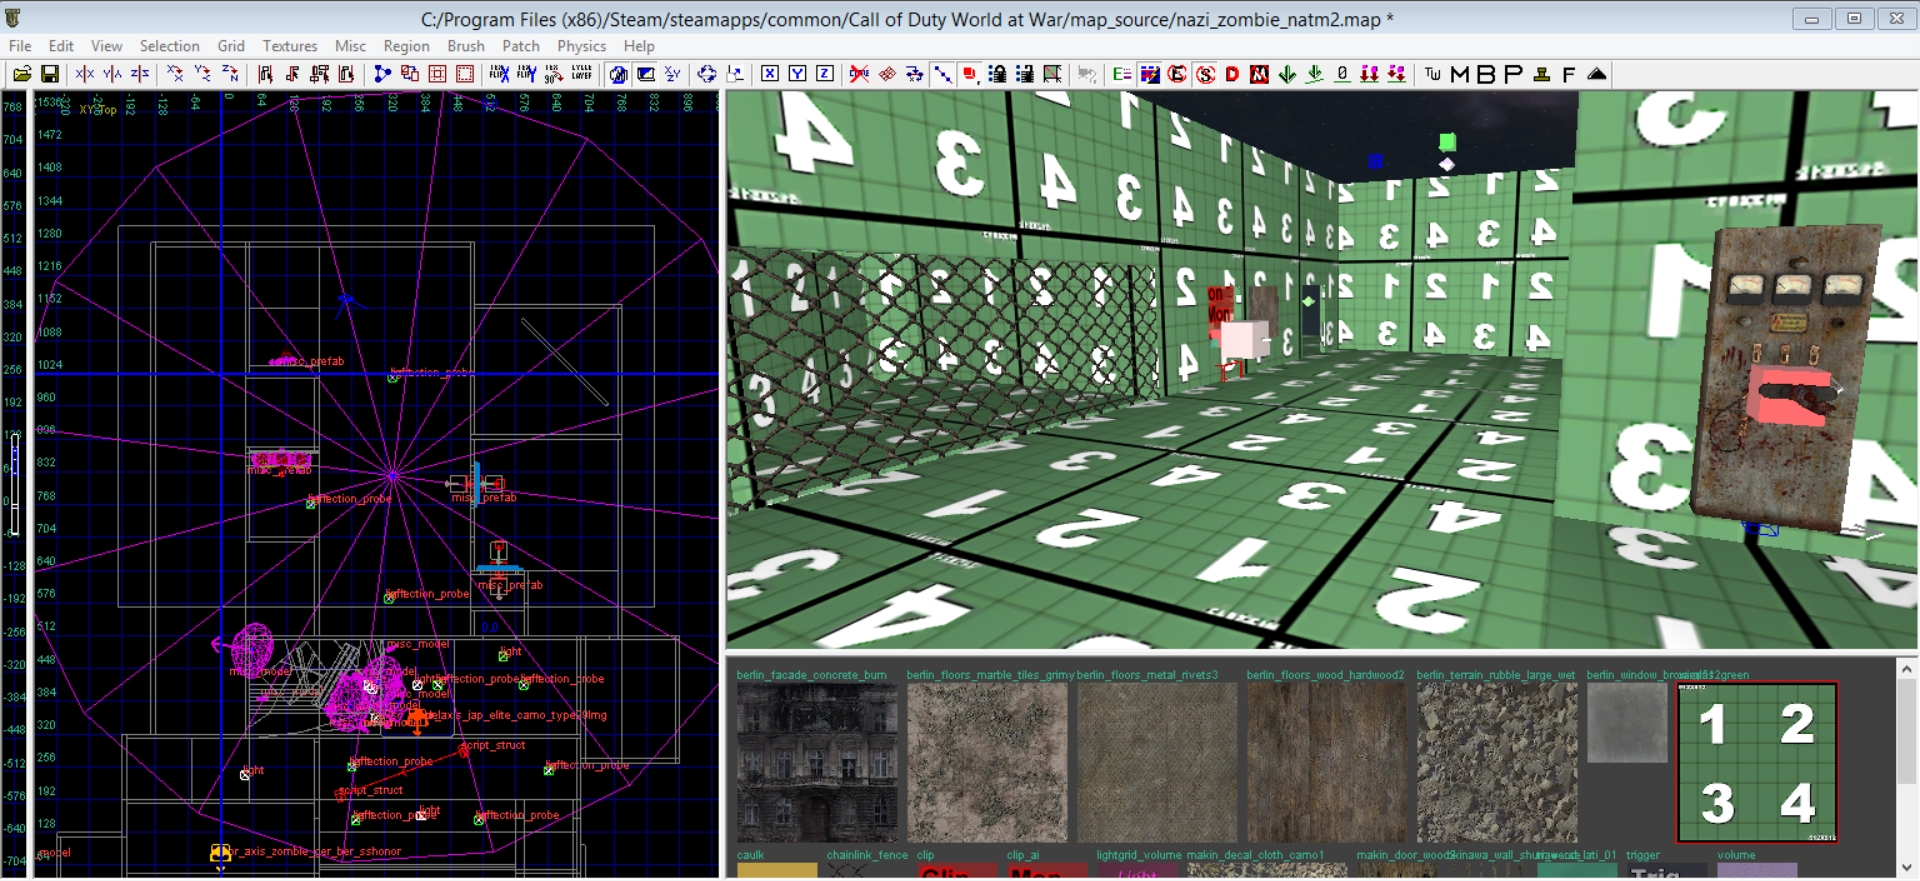The image size is (1920, 881).
Task: Open the Help menu
Action: pyautogui.click(x=639, y=46)
